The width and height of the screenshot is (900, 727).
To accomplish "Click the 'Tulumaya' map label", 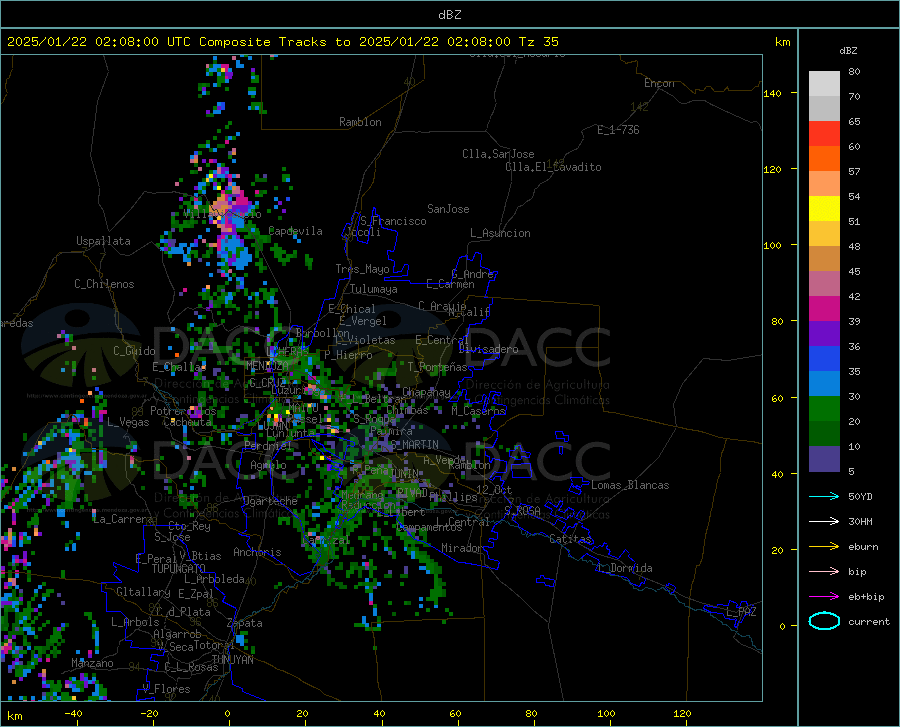I will pos(373,289).
